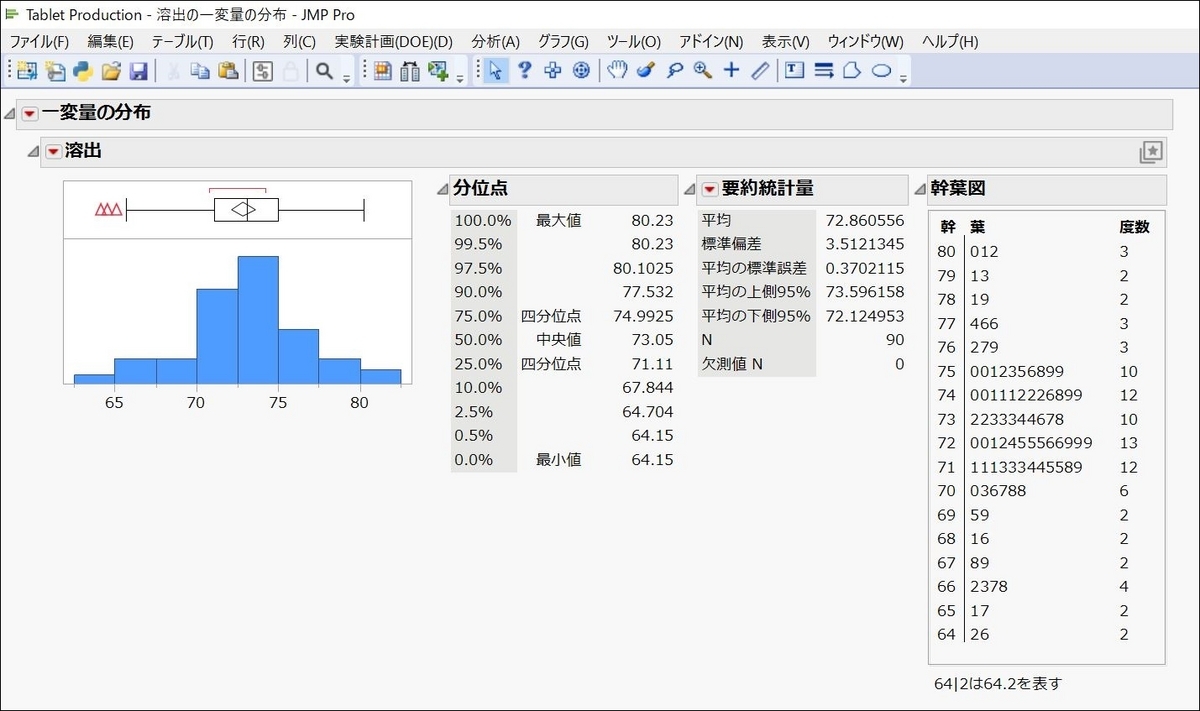Click the 平均 value 72.860556
The height and width of the screenshot is (711, 1200).
(864, 220)
